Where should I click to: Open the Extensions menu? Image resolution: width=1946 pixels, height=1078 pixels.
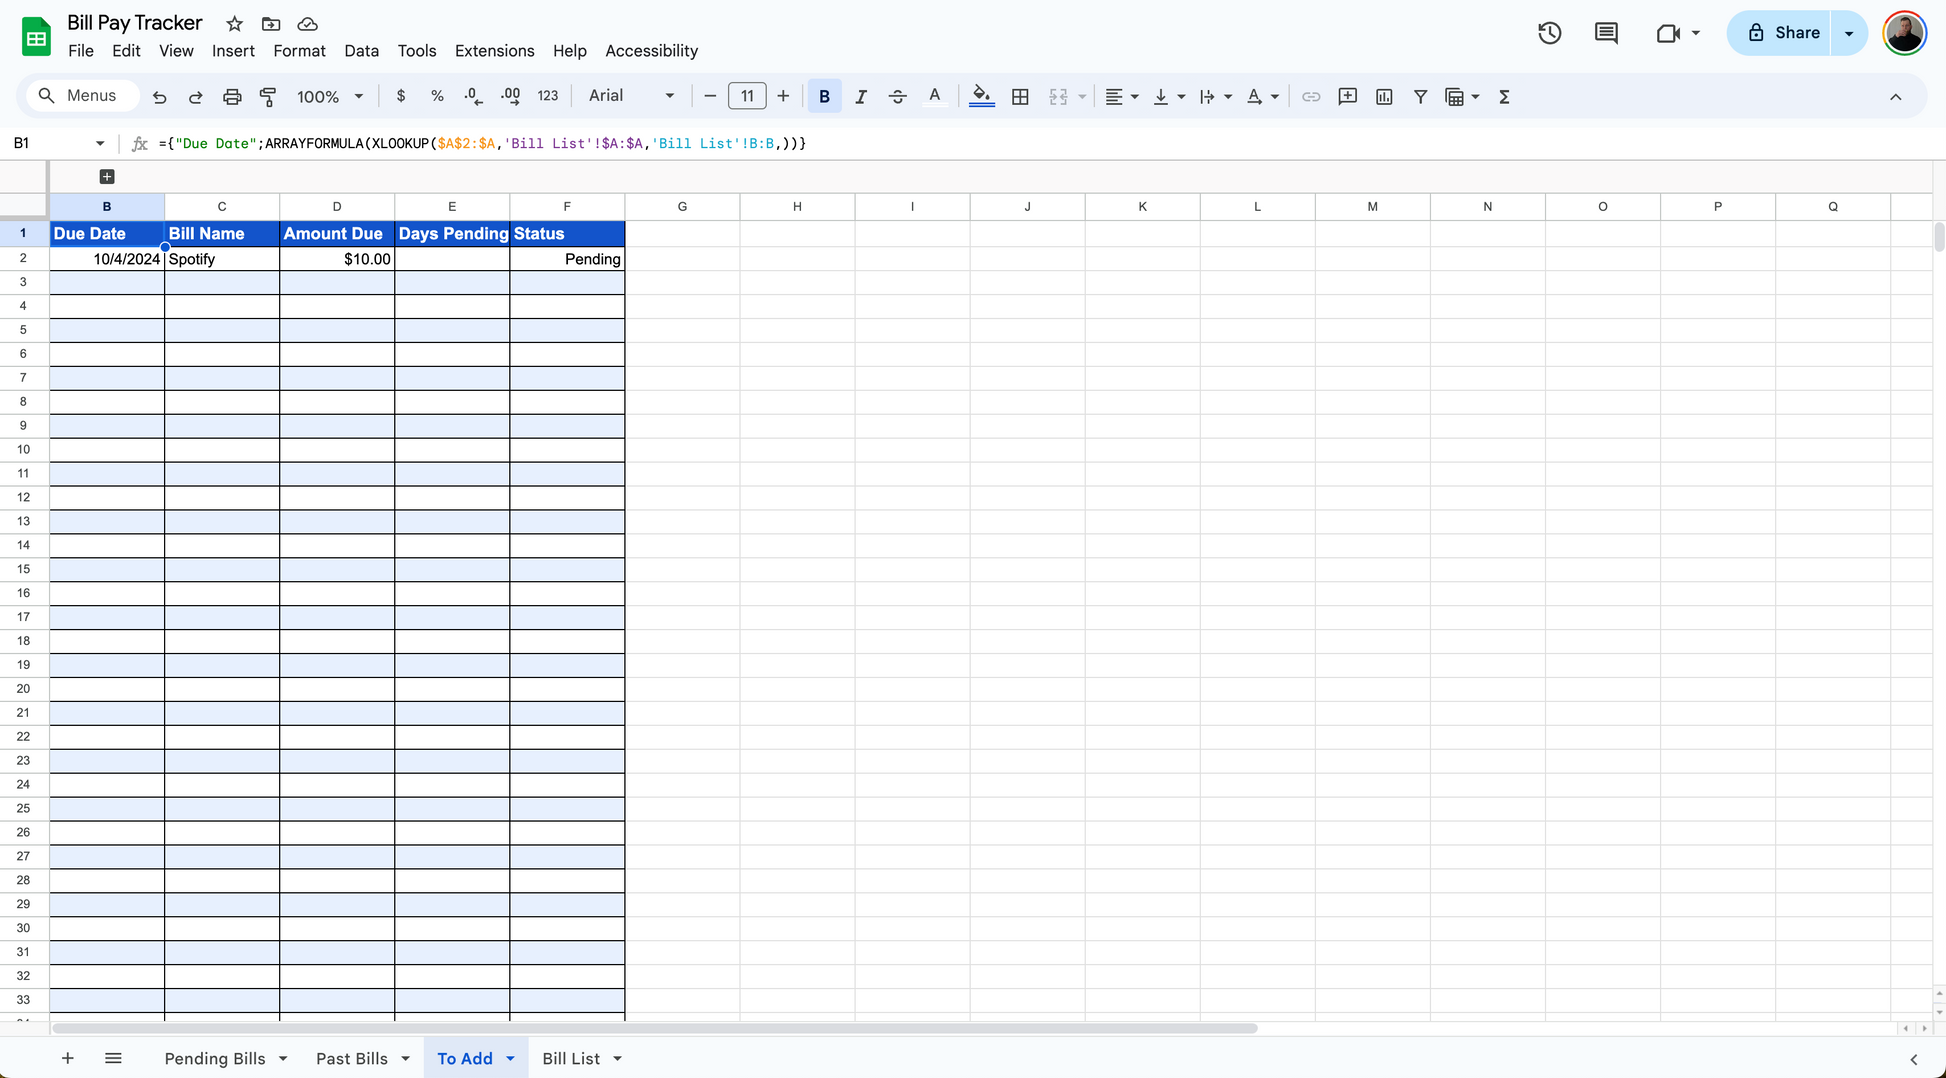tap(494, 51)
